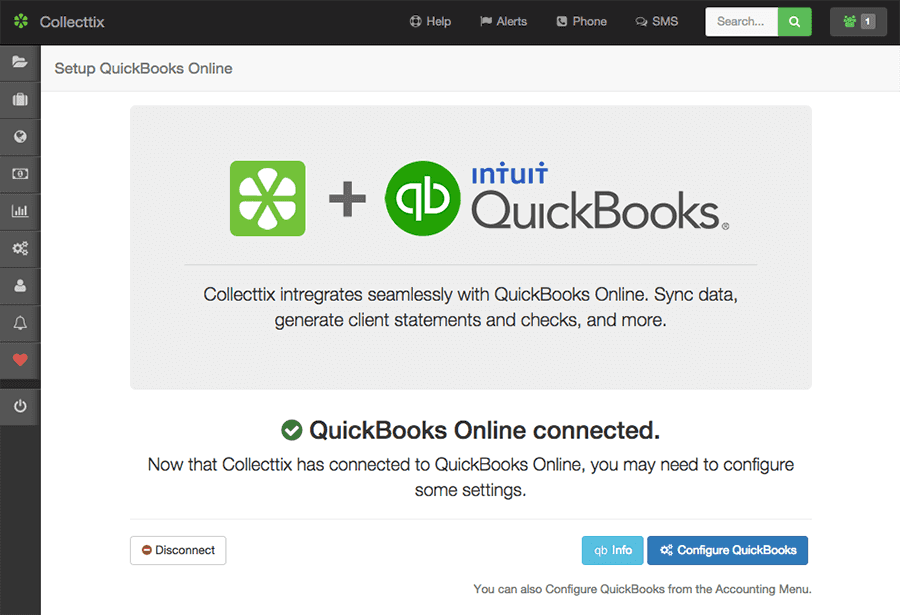
Task: Open the Help menu item
Action: (x=430, y=22)
